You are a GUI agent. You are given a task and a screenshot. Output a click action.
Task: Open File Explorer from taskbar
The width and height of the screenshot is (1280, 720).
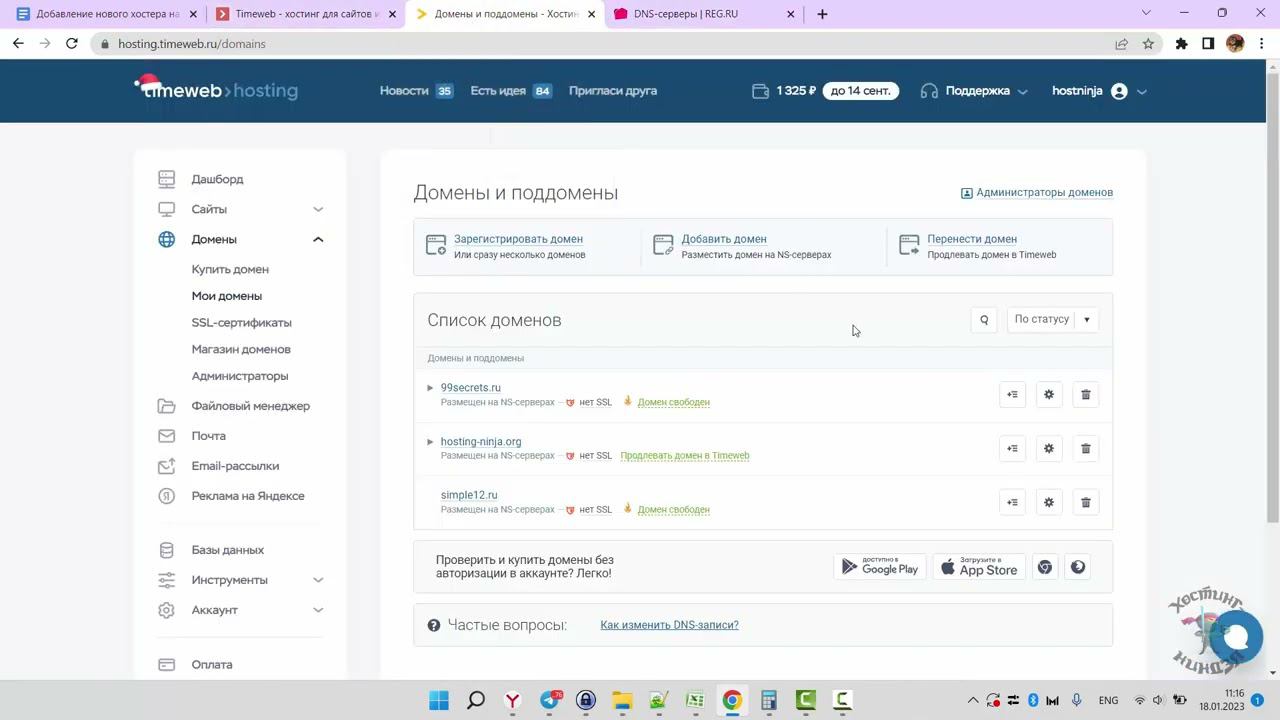(x=622, y=701)
